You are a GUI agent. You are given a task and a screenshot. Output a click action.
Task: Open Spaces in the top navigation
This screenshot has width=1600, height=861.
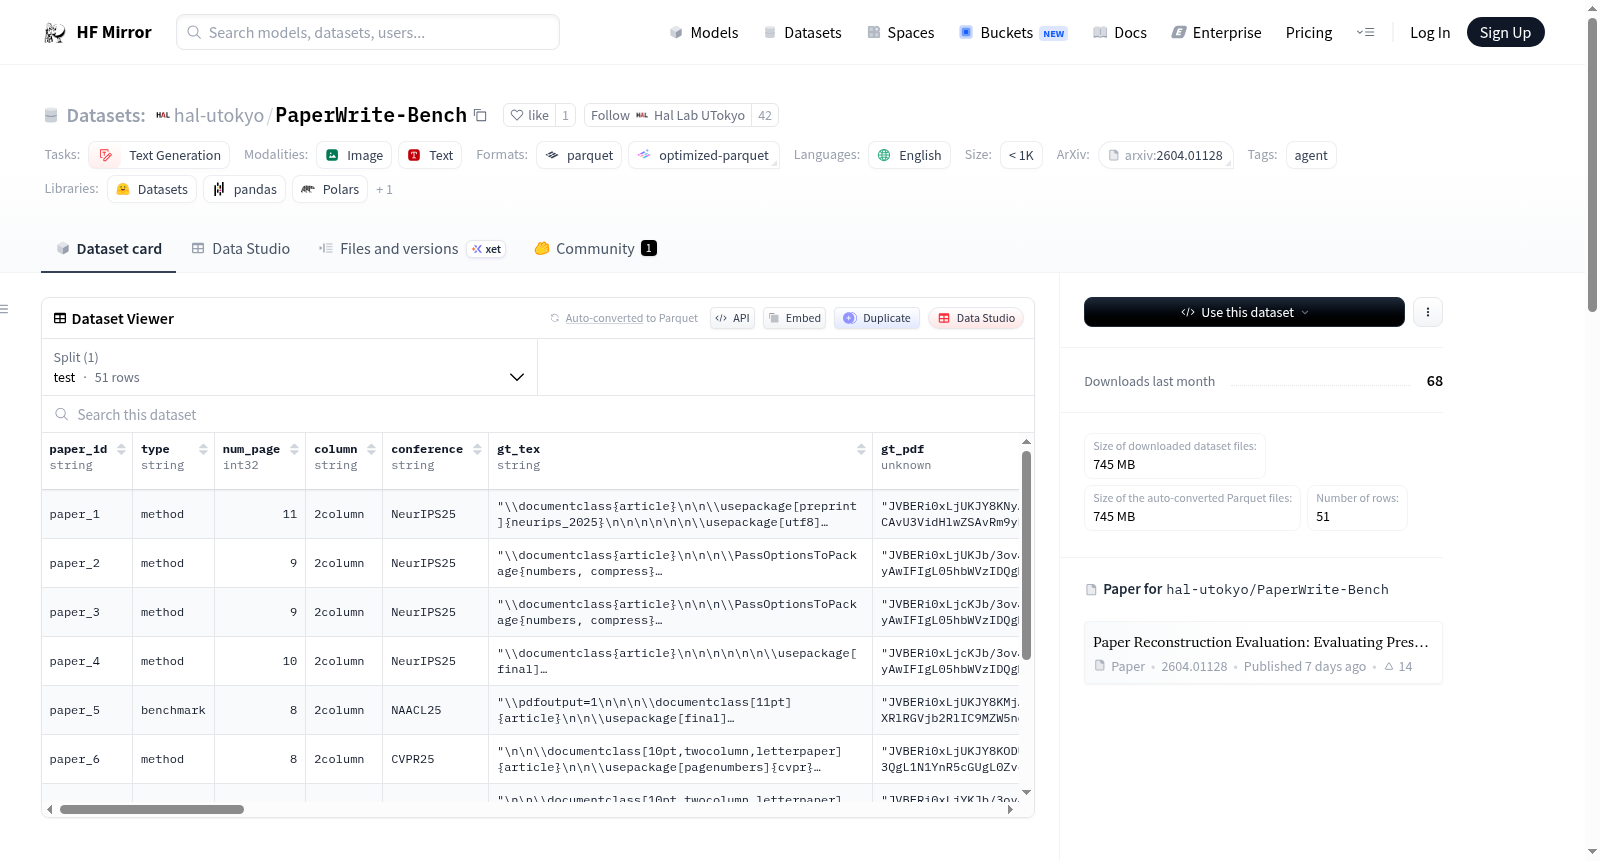click(900, 33)
